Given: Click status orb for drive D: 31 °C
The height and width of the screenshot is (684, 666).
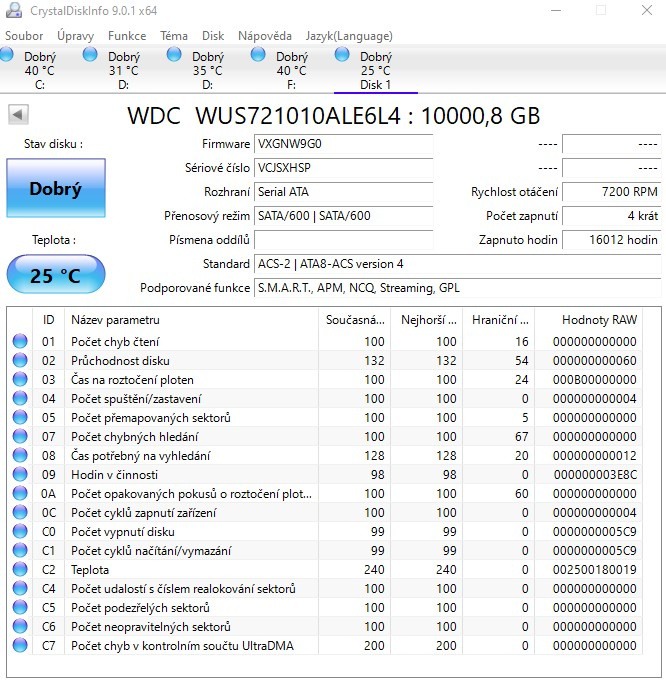Looking at the screenshot, I should point(90,55).
